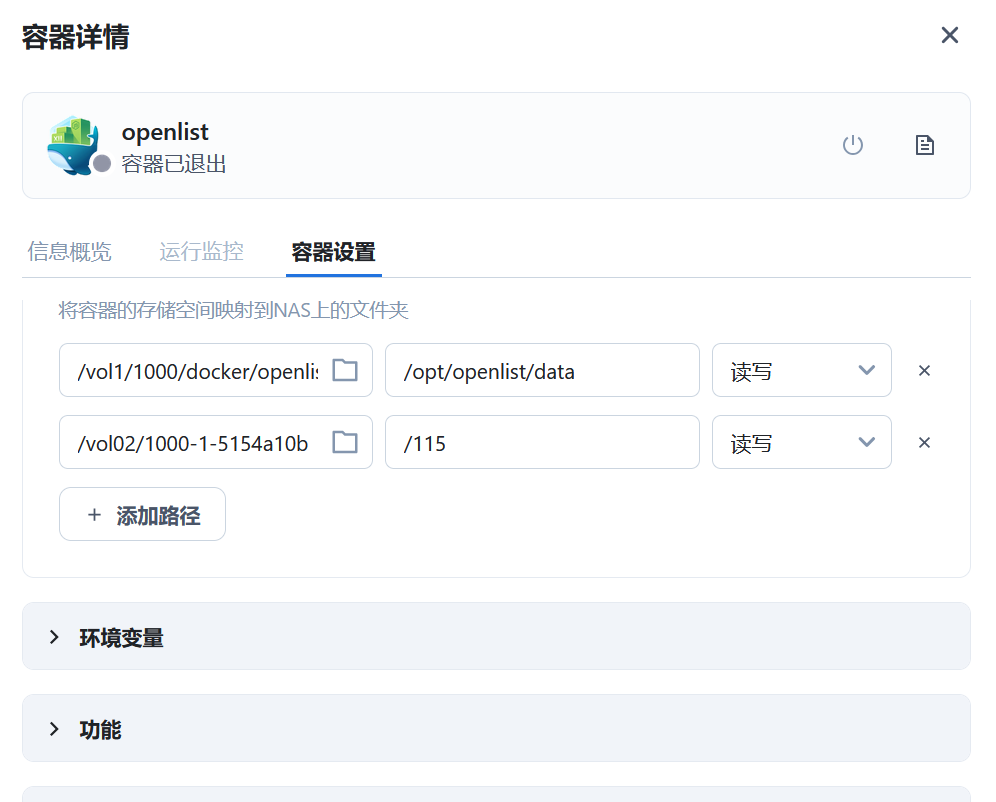
Task: Switch to 运行监控 tab
Action: (x=201, y=251)
